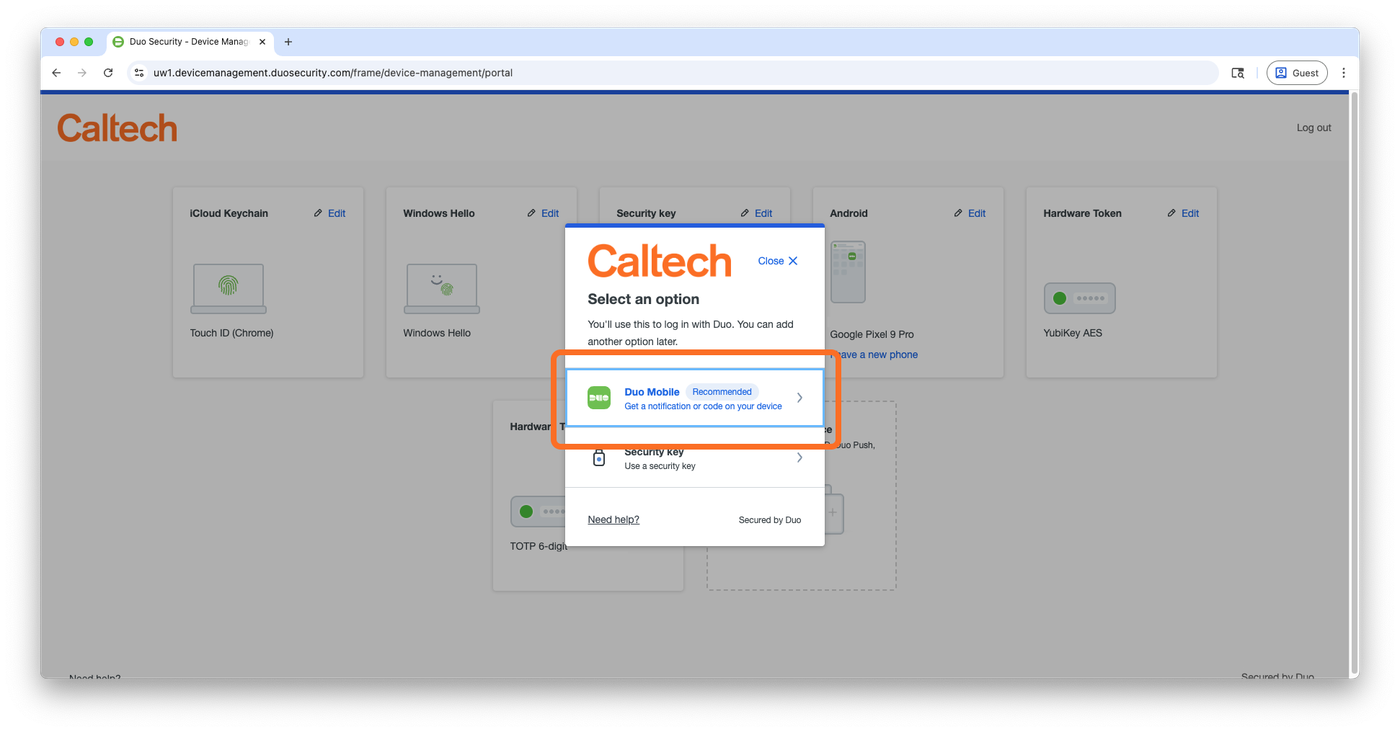Click the Need help? link in dialog
Image resolution: width=1400 pixels, height=732 pixels.
click(x=613, y=520)
